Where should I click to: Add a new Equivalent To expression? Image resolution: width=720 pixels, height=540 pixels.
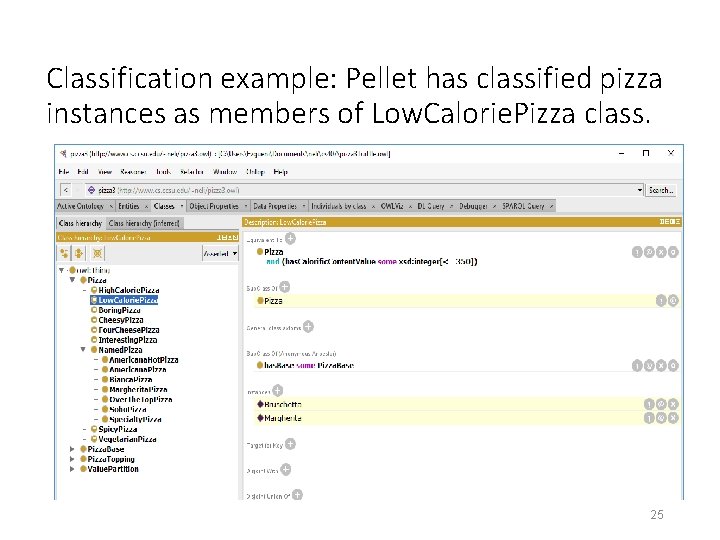290,239
